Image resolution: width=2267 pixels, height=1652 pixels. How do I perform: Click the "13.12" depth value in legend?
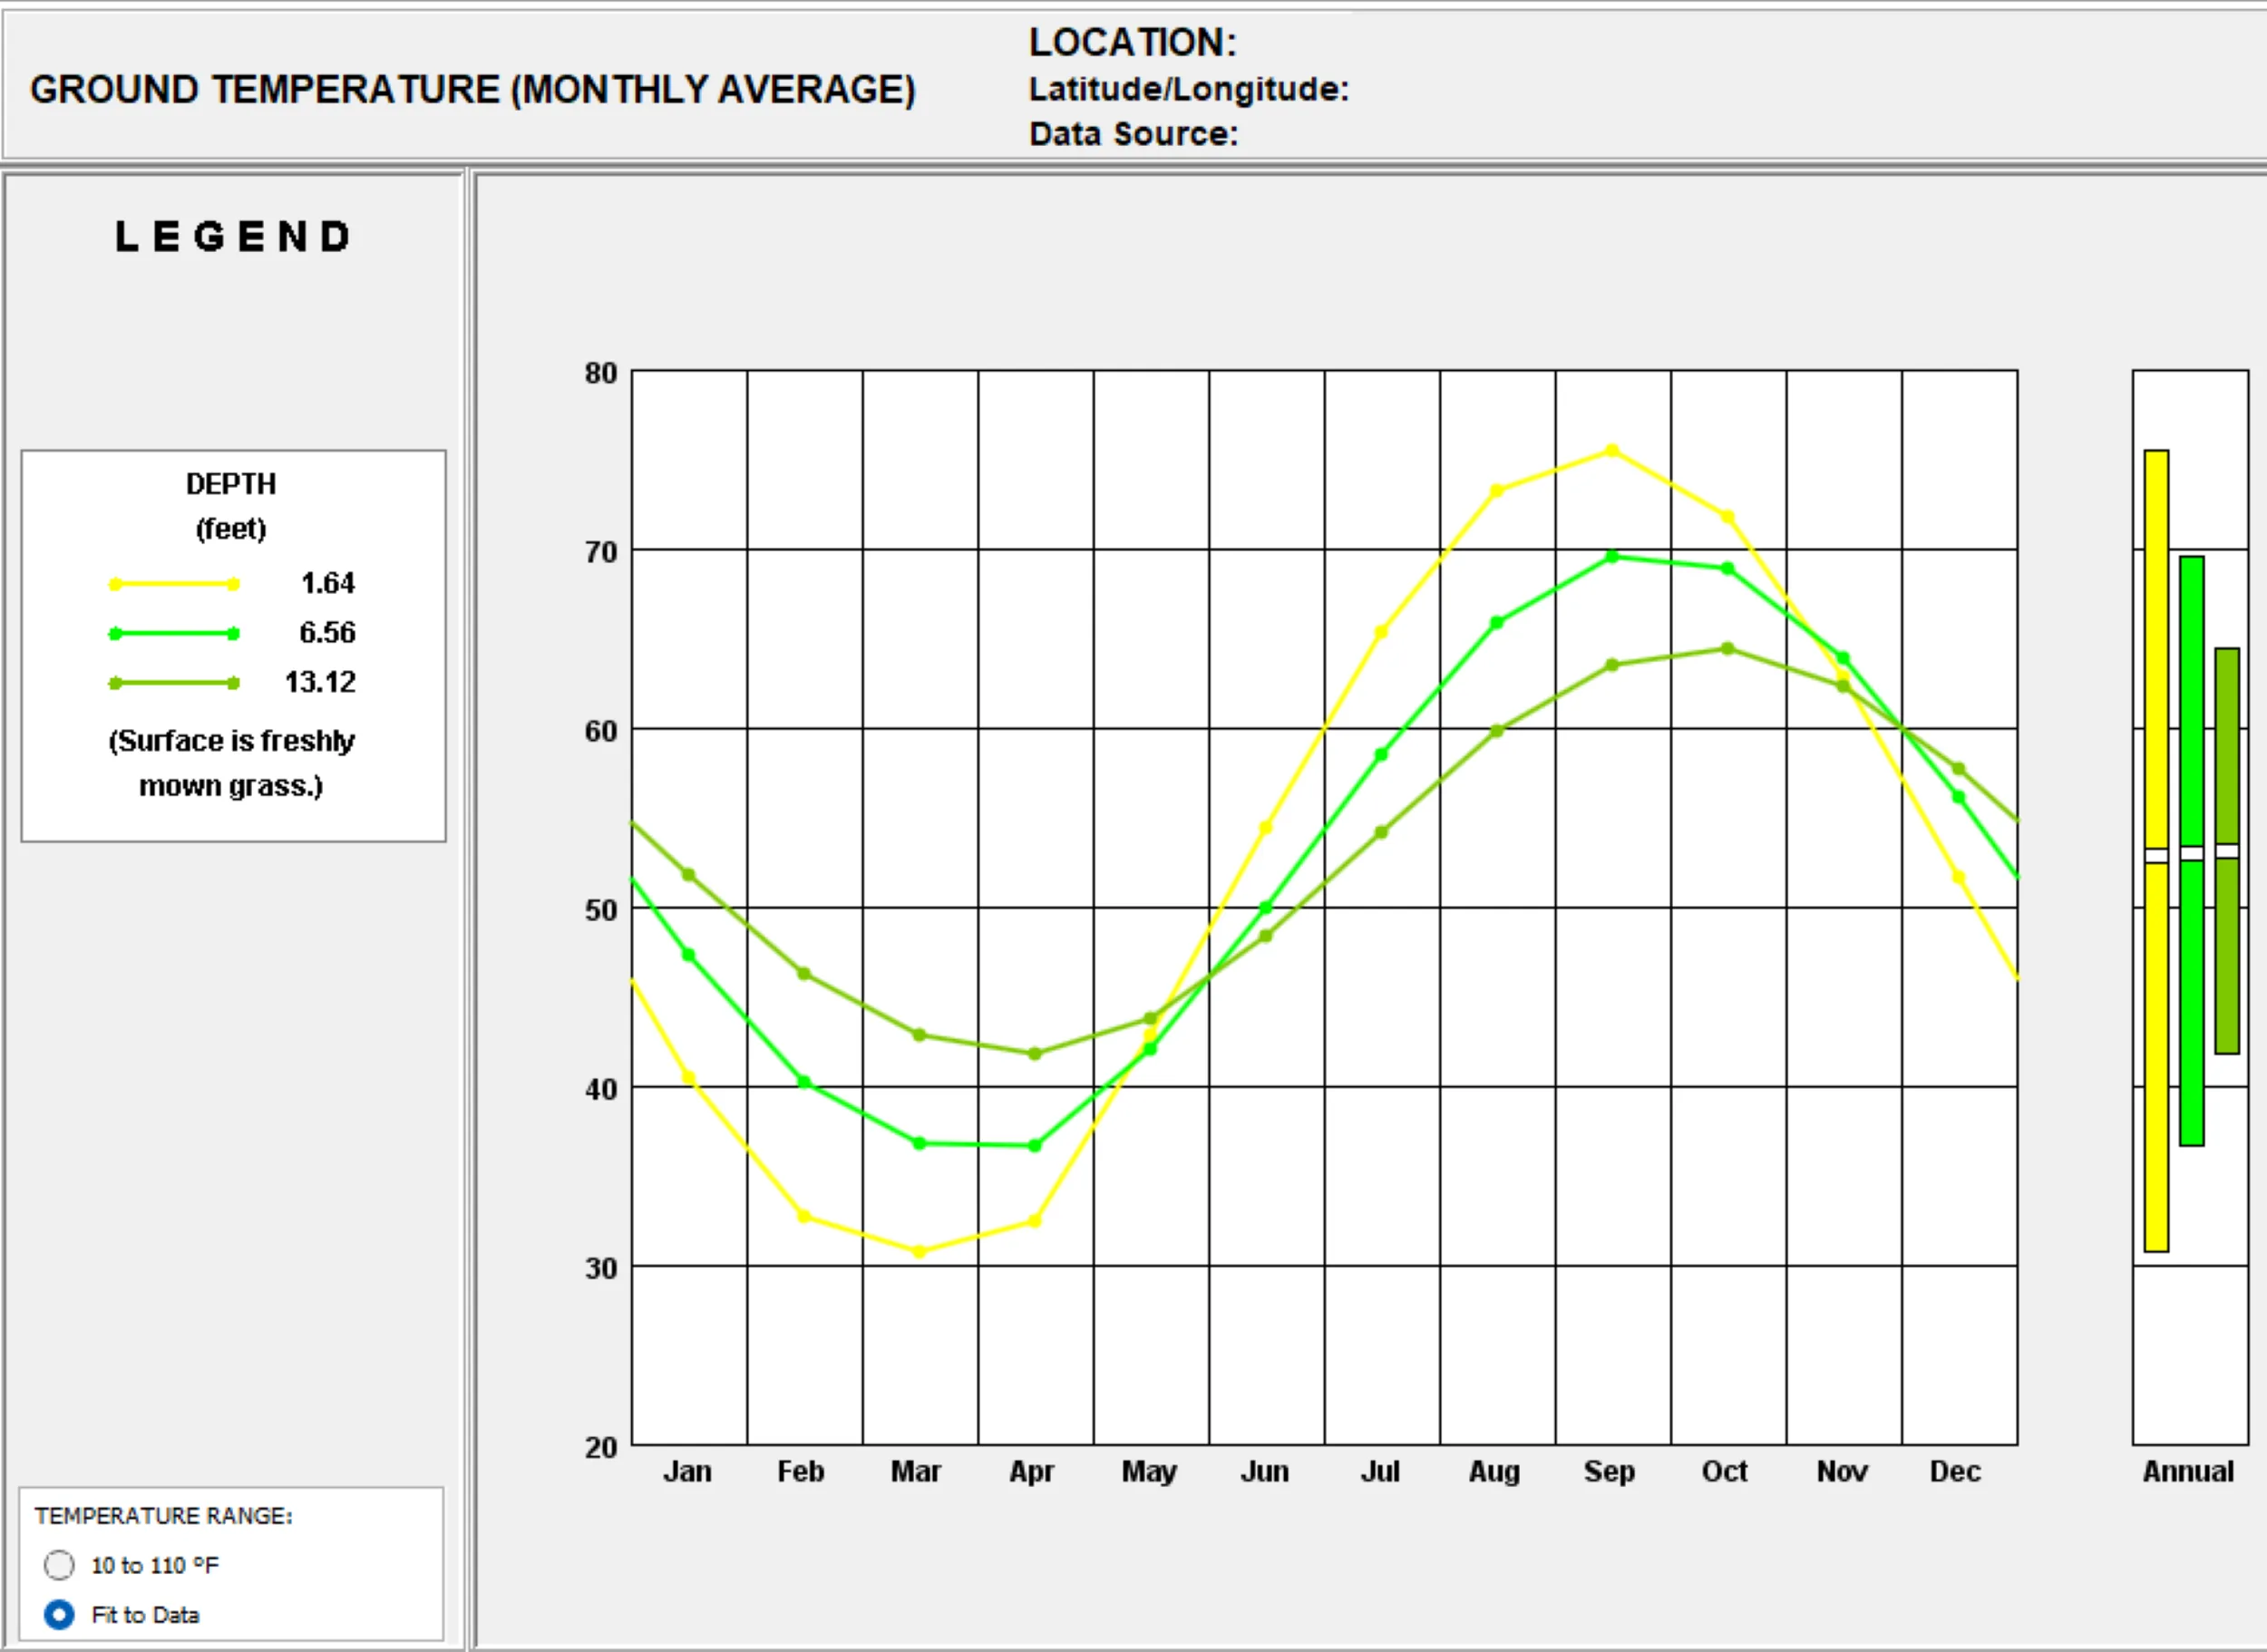coord(320,682)
